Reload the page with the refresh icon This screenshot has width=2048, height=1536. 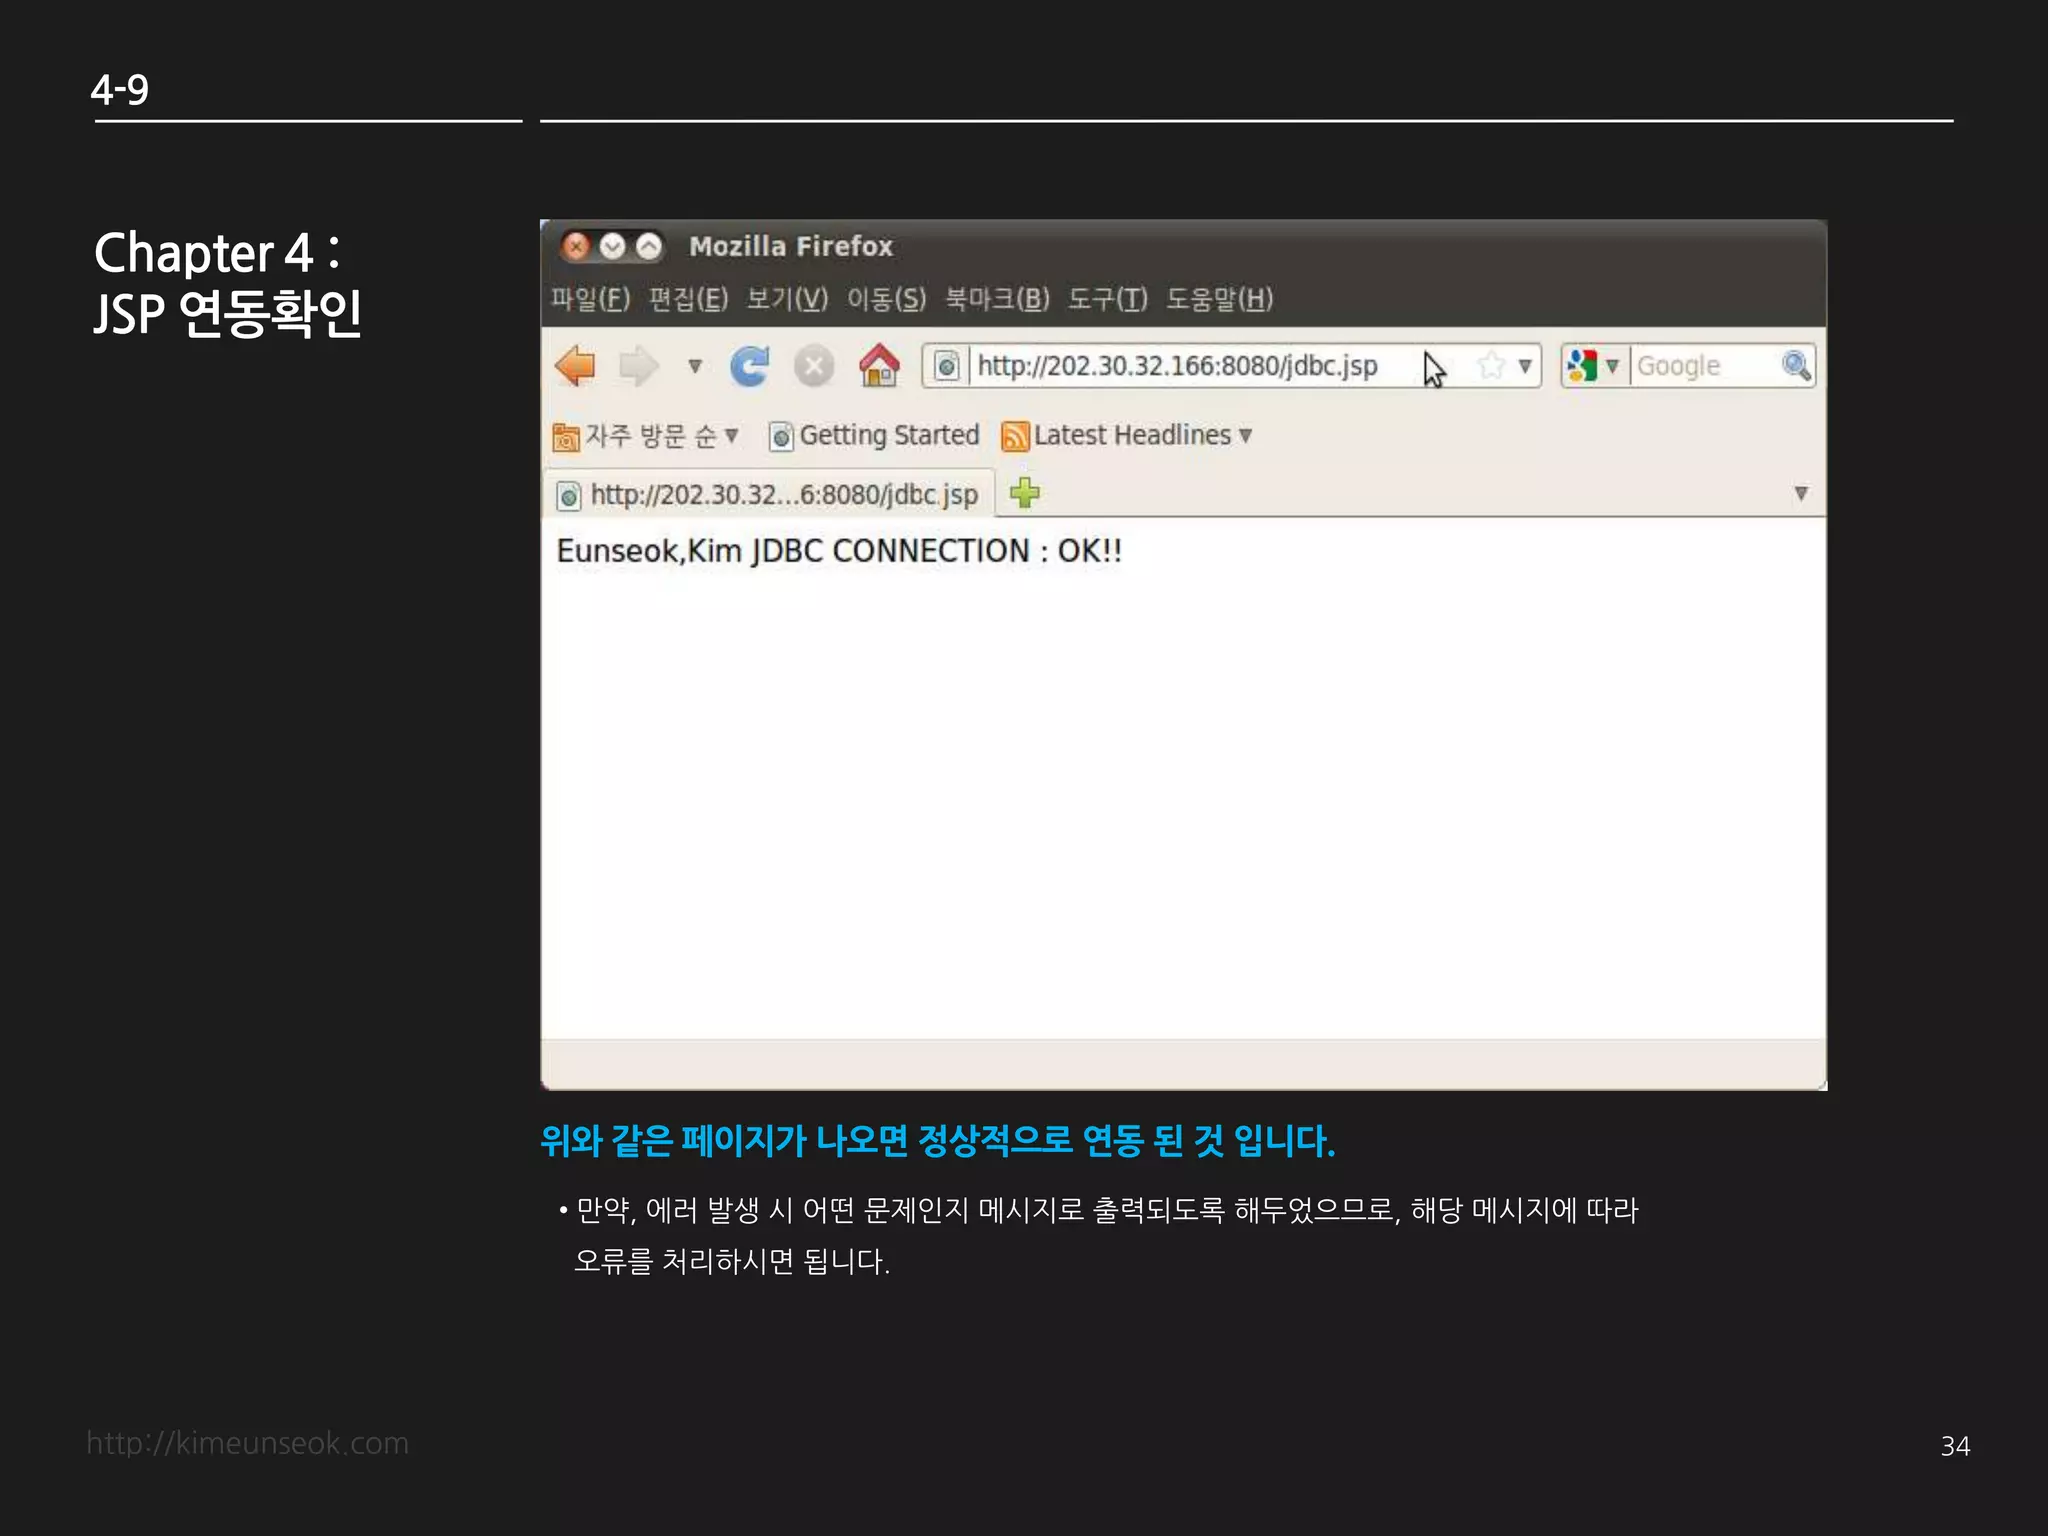coord(749,366)
